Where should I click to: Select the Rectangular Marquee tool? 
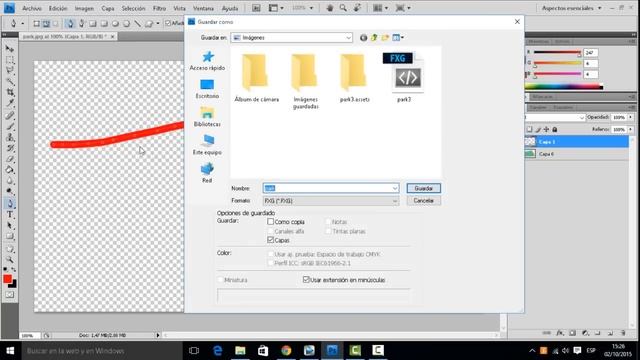(x=10, y=60)
